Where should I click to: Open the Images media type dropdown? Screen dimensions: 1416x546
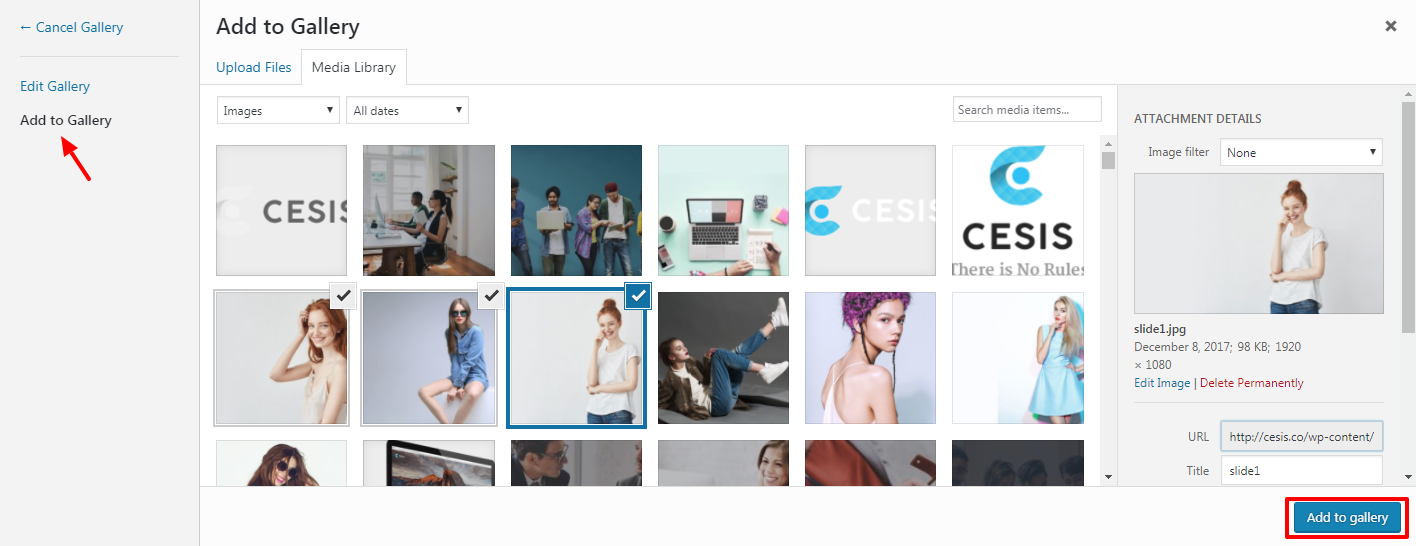(278, 111)
